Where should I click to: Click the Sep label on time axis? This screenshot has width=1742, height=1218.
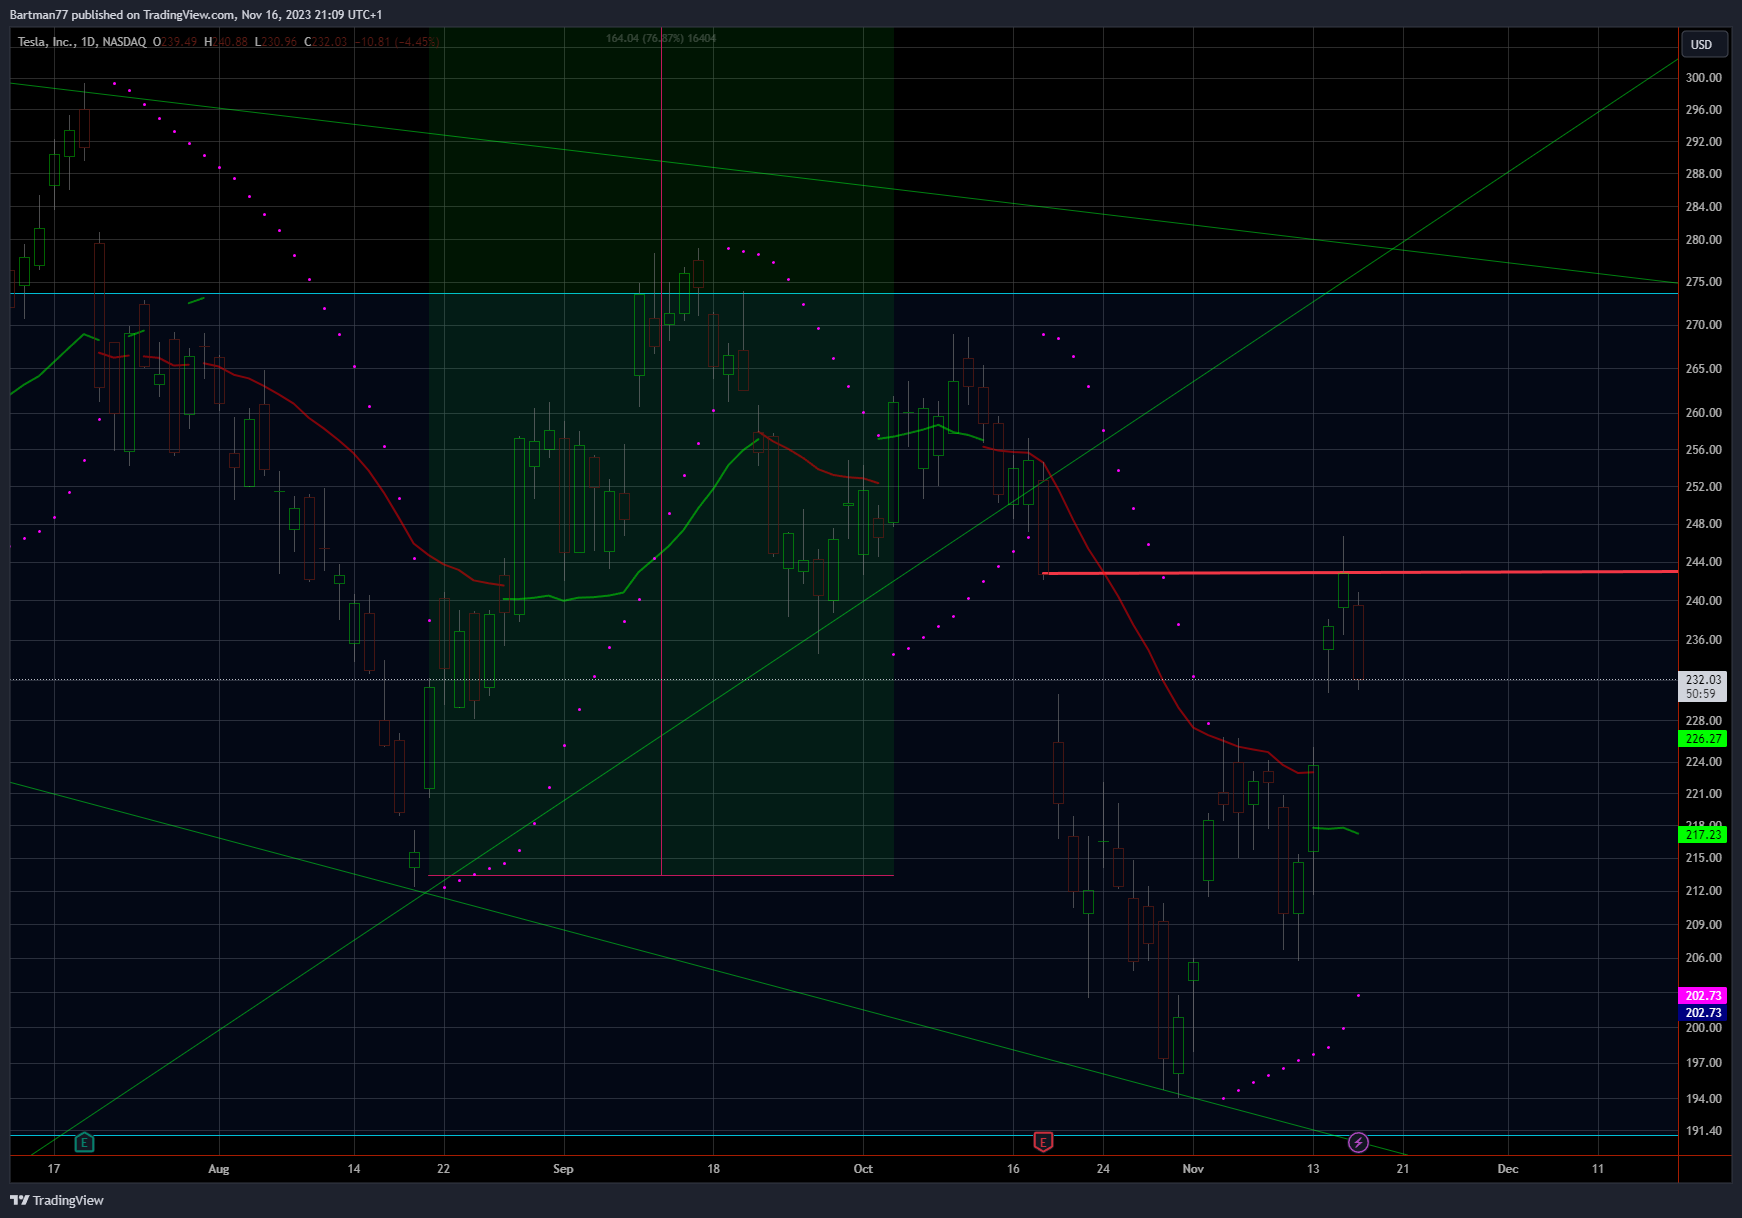tap(563, 1169)
